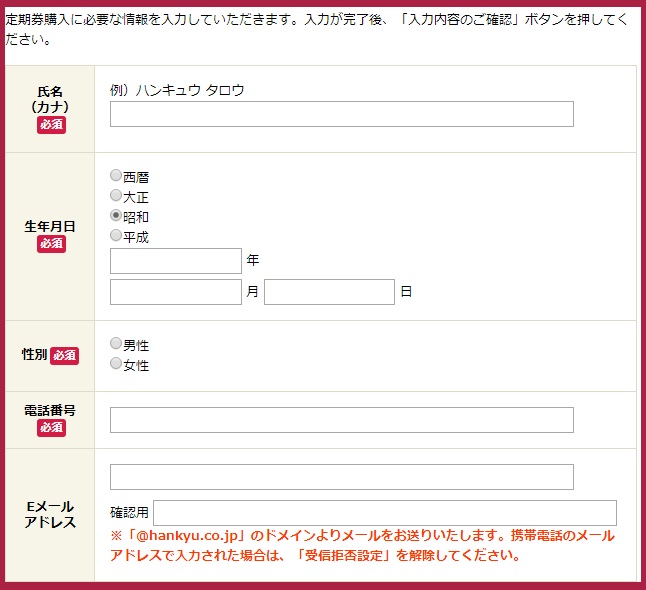The height and width of the screenshot is (590, 646).
Task: Click the 氏名(カナ) label
Action: (x=50, y=99)
